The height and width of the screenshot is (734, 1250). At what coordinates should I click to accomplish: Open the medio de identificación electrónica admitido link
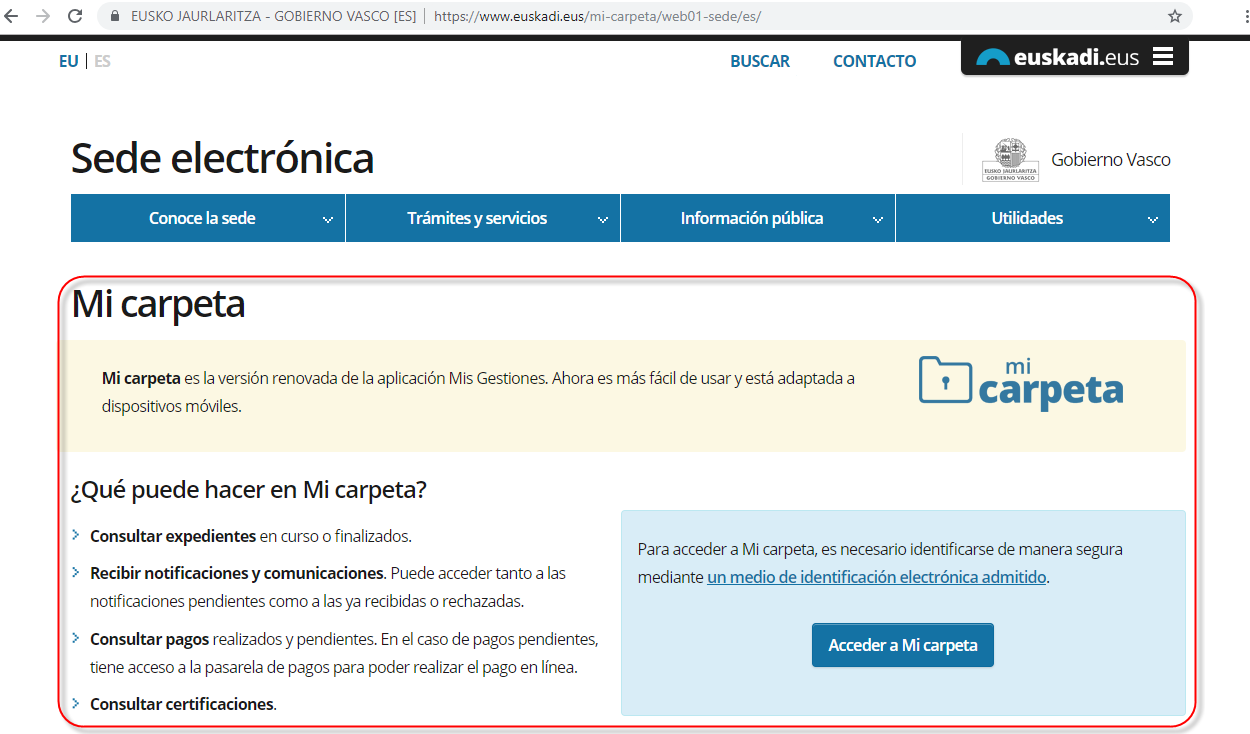tap(876, 577)
